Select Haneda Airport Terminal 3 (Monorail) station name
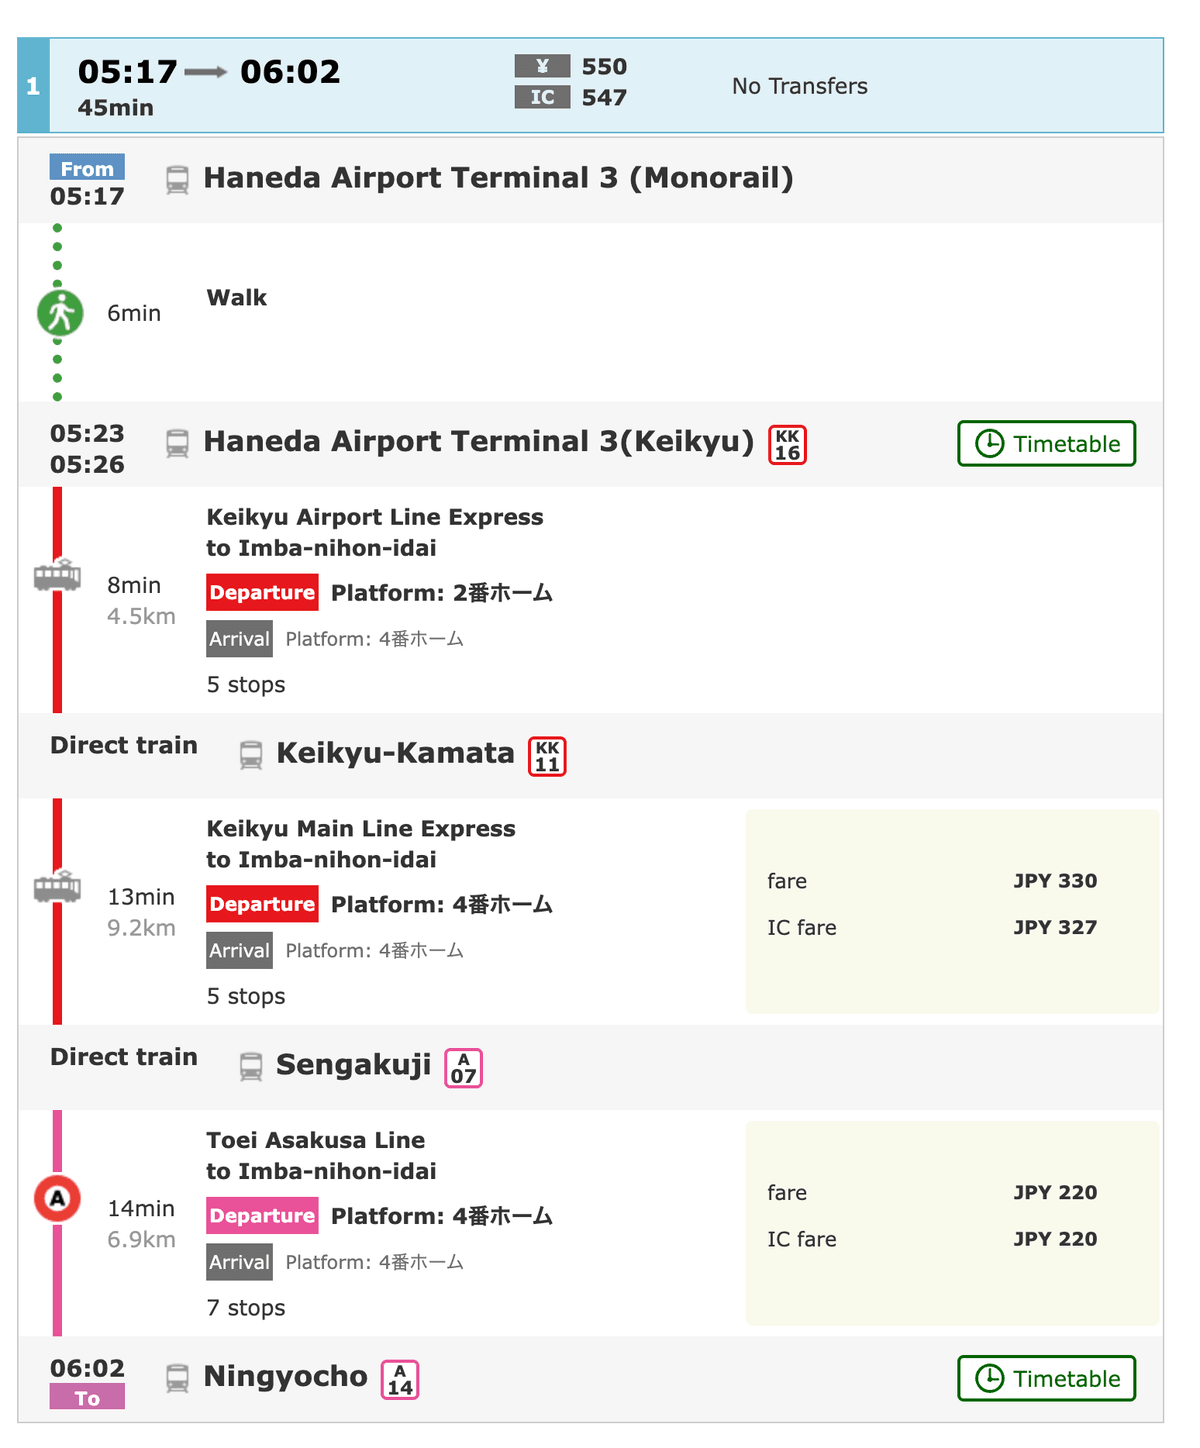The image size is (1200, 1448). coord(498,178)
